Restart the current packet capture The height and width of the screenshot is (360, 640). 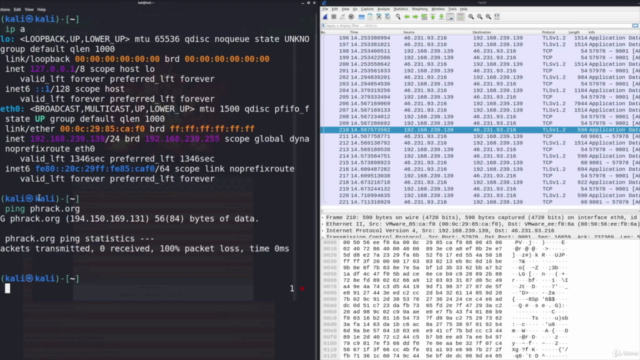(x=342, y=17)
